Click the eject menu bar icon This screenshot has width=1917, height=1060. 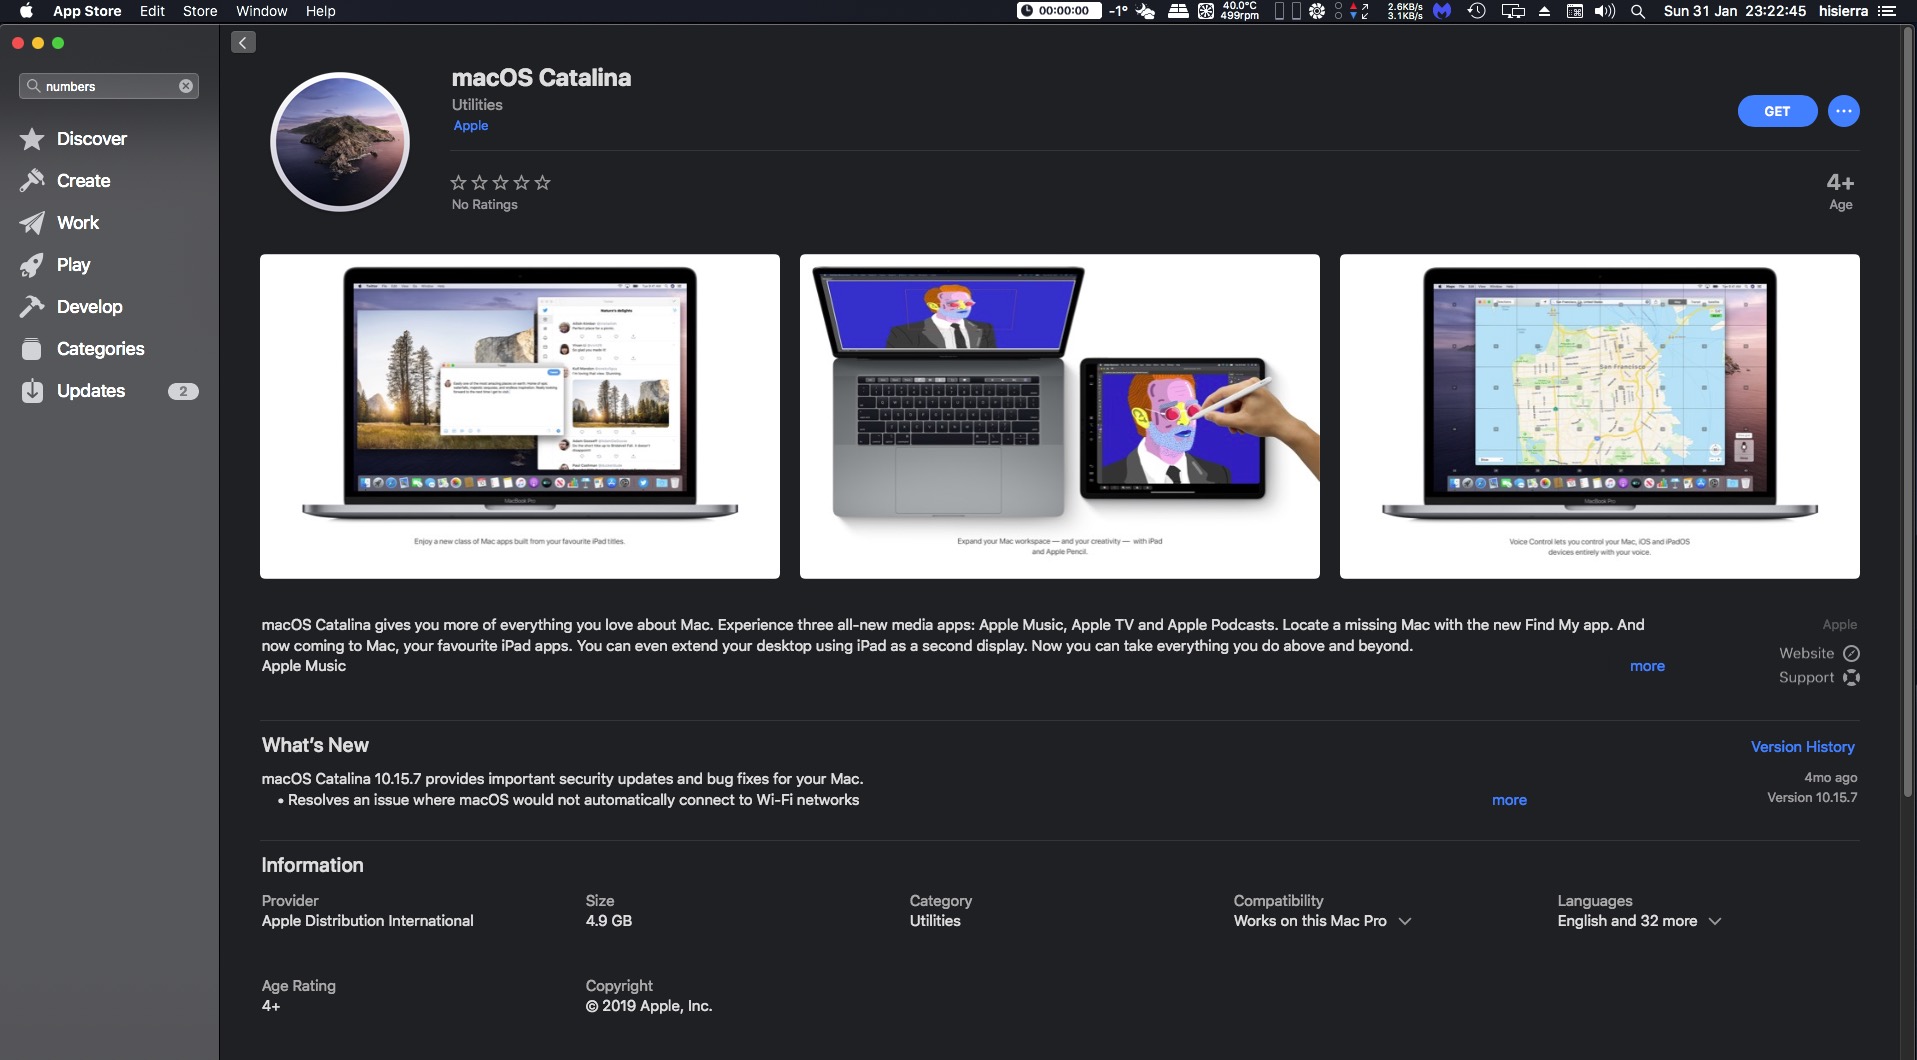coord(1544,11)
